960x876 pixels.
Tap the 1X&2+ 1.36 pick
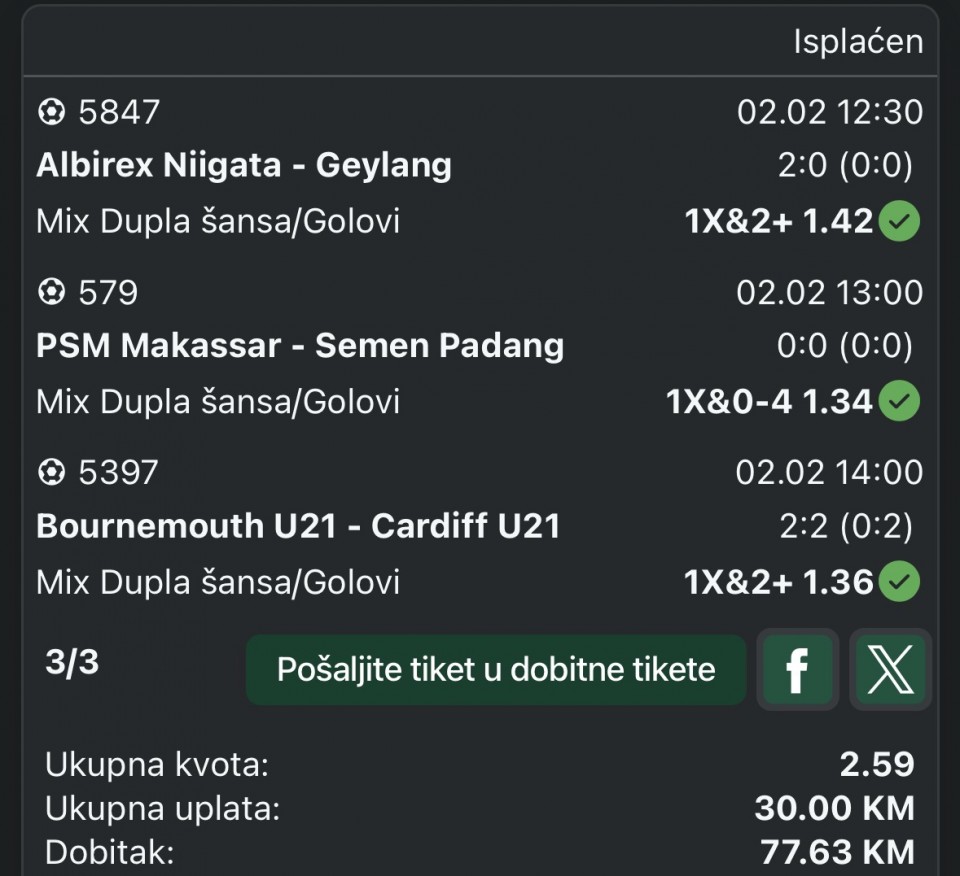click(x=778, y=582)
